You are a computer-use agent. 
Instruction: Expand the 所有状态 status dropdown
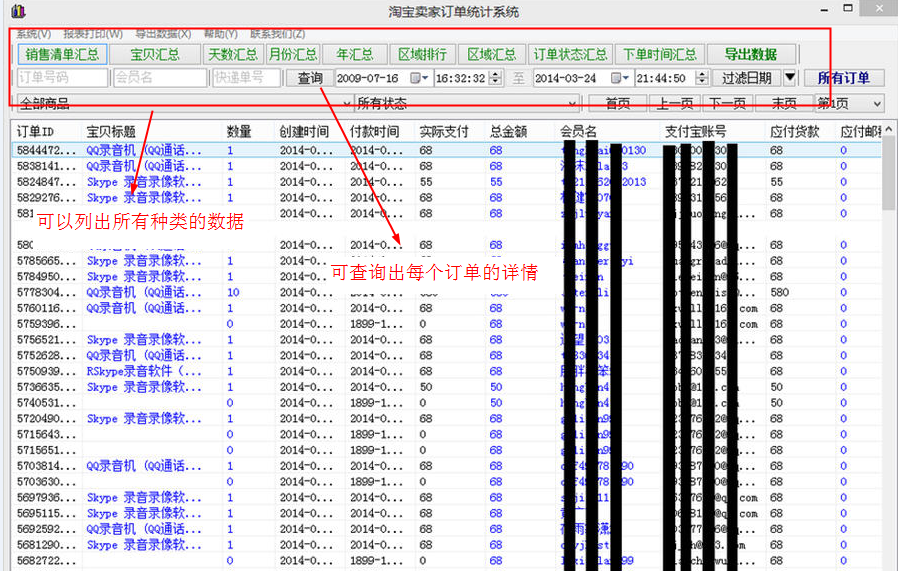click(572, 104)
